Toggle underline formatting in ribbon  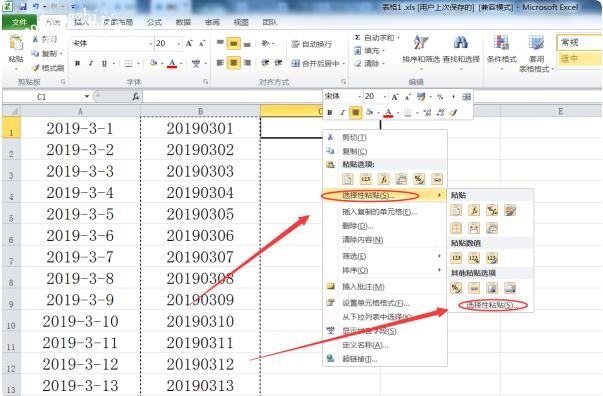(x=104, y=63)
